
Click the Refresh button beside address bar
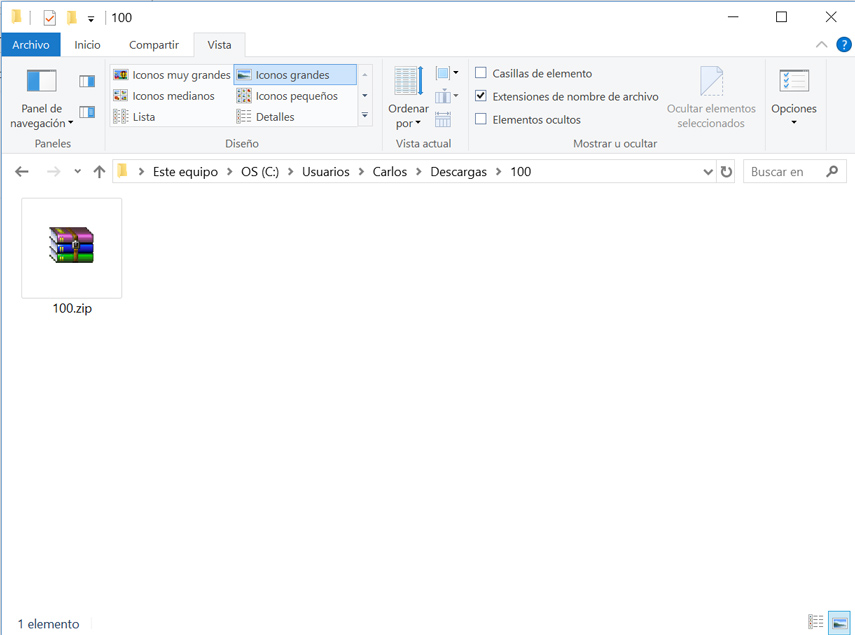coord(726,172)
